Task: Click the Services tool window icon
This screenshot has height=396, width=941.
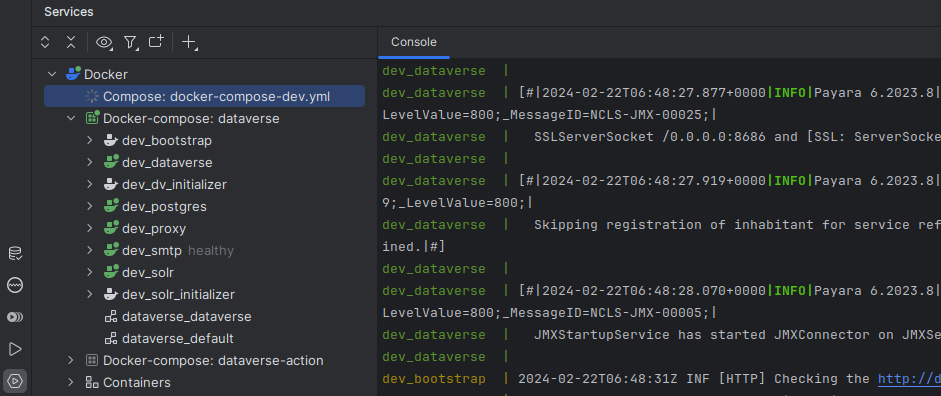Action: 15,380
